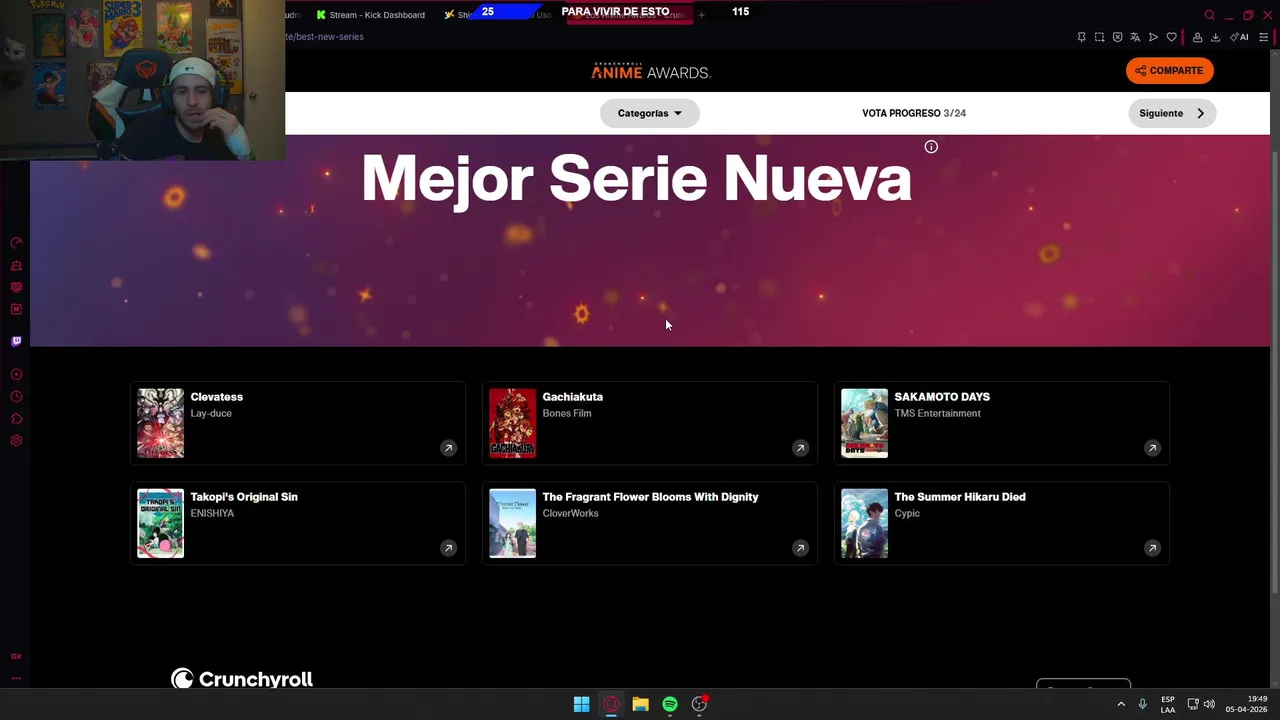Click the taskbar volume icon
1280x720 pixels.
pos(1209,704)
